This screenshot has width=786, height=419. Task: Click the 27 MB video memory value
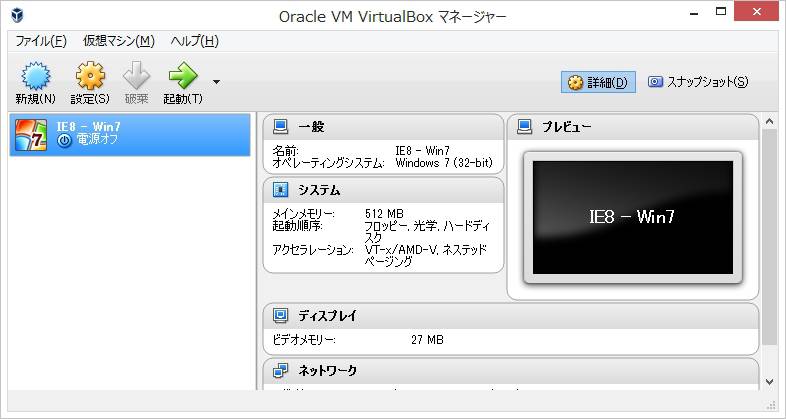tap(427, 340)
